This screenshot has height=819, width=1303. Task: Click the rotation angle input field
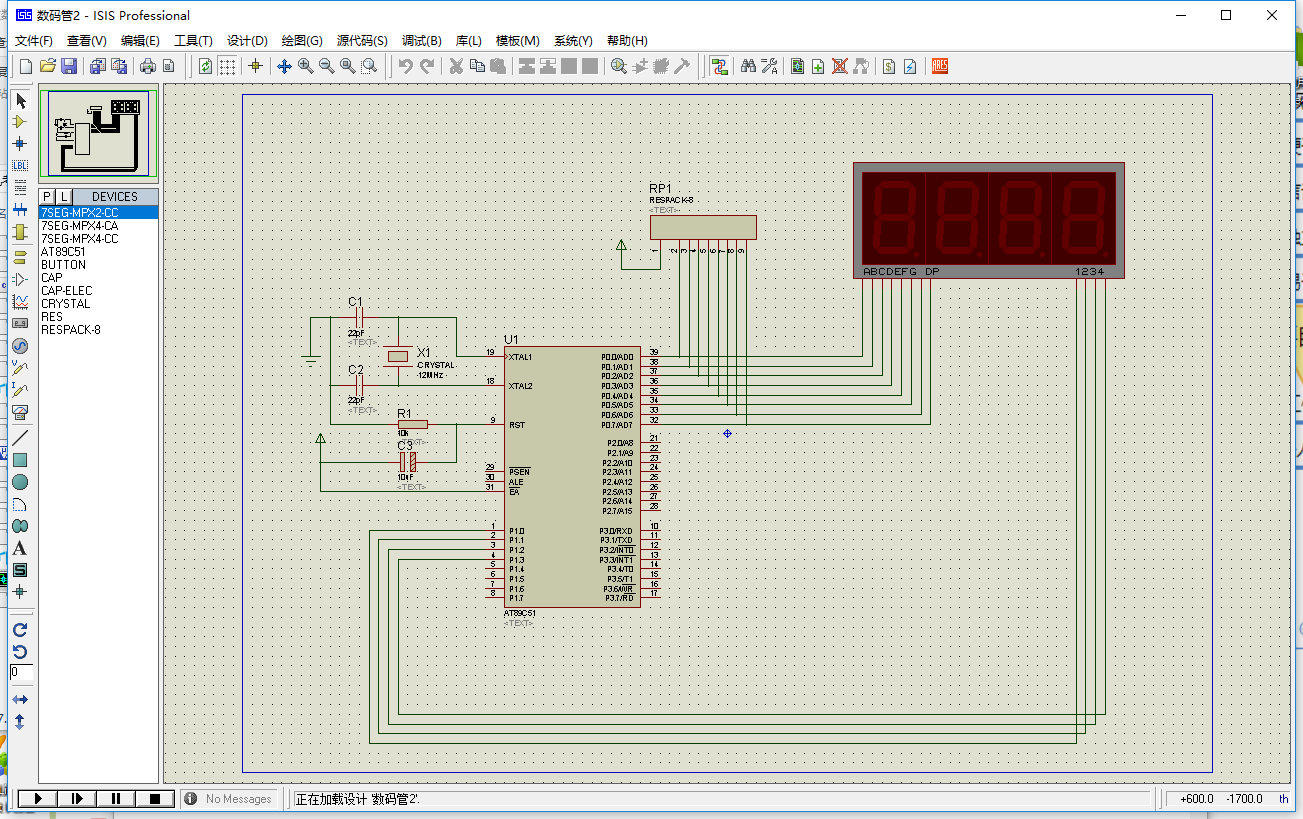[21, 672]
